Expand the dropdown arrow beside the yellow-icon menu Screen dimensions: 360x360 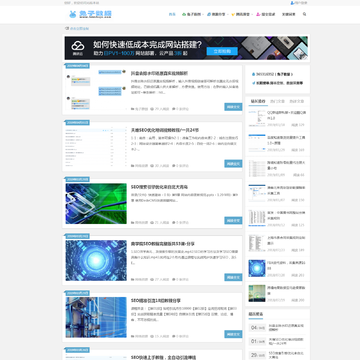[x=252, y=15]
